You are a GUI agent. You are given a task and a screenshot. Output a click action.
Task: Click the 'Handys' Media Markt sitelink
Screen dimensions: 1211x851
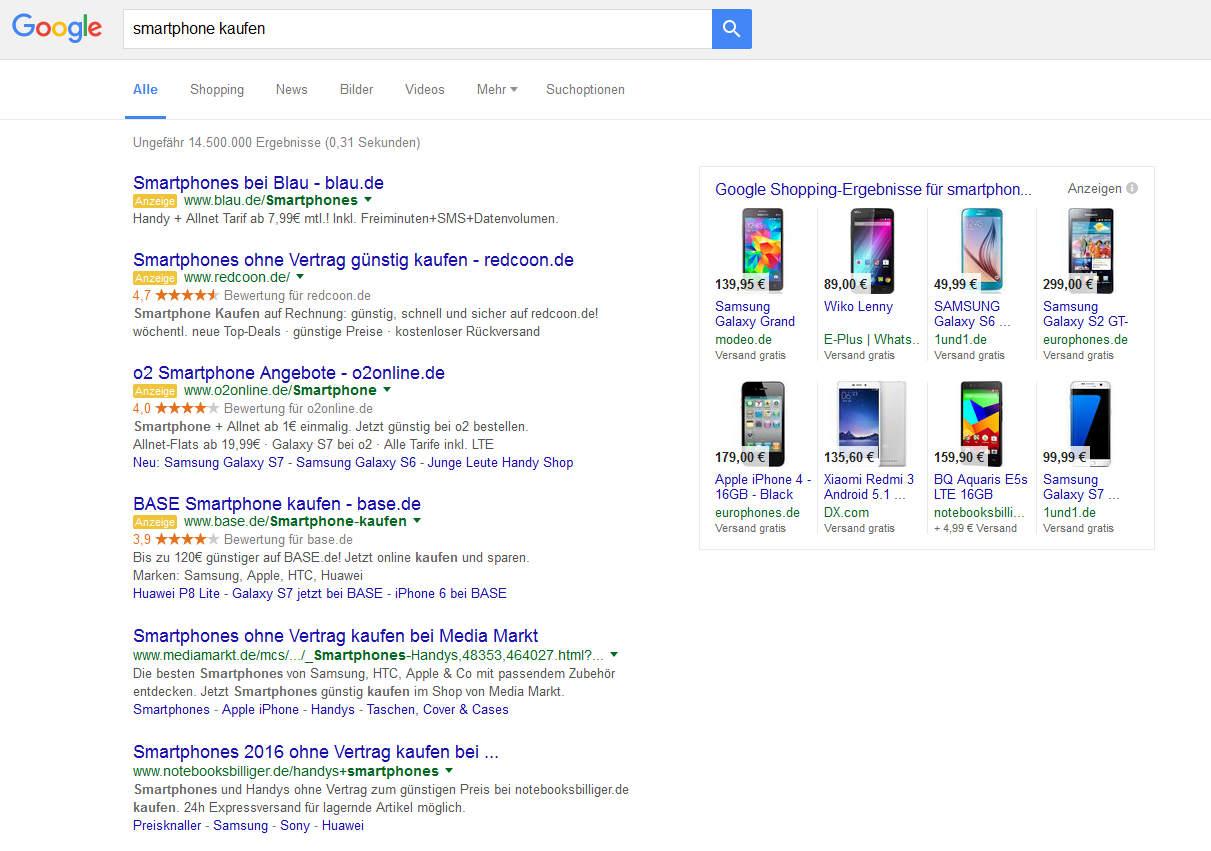click(x=333, y=709)
